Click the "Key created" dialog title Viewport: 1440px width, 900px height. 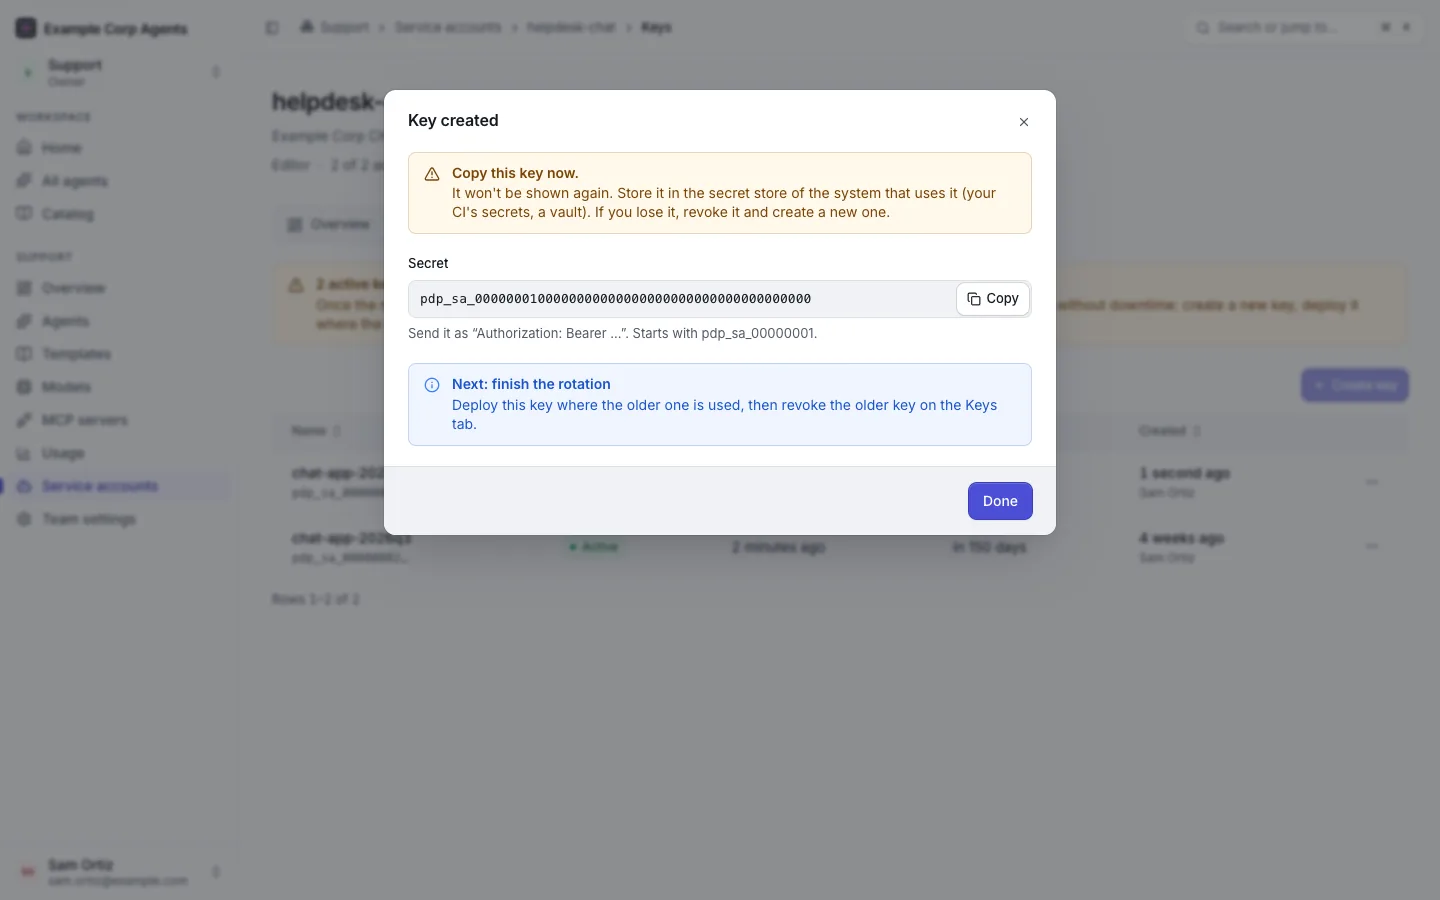[453, 121]
